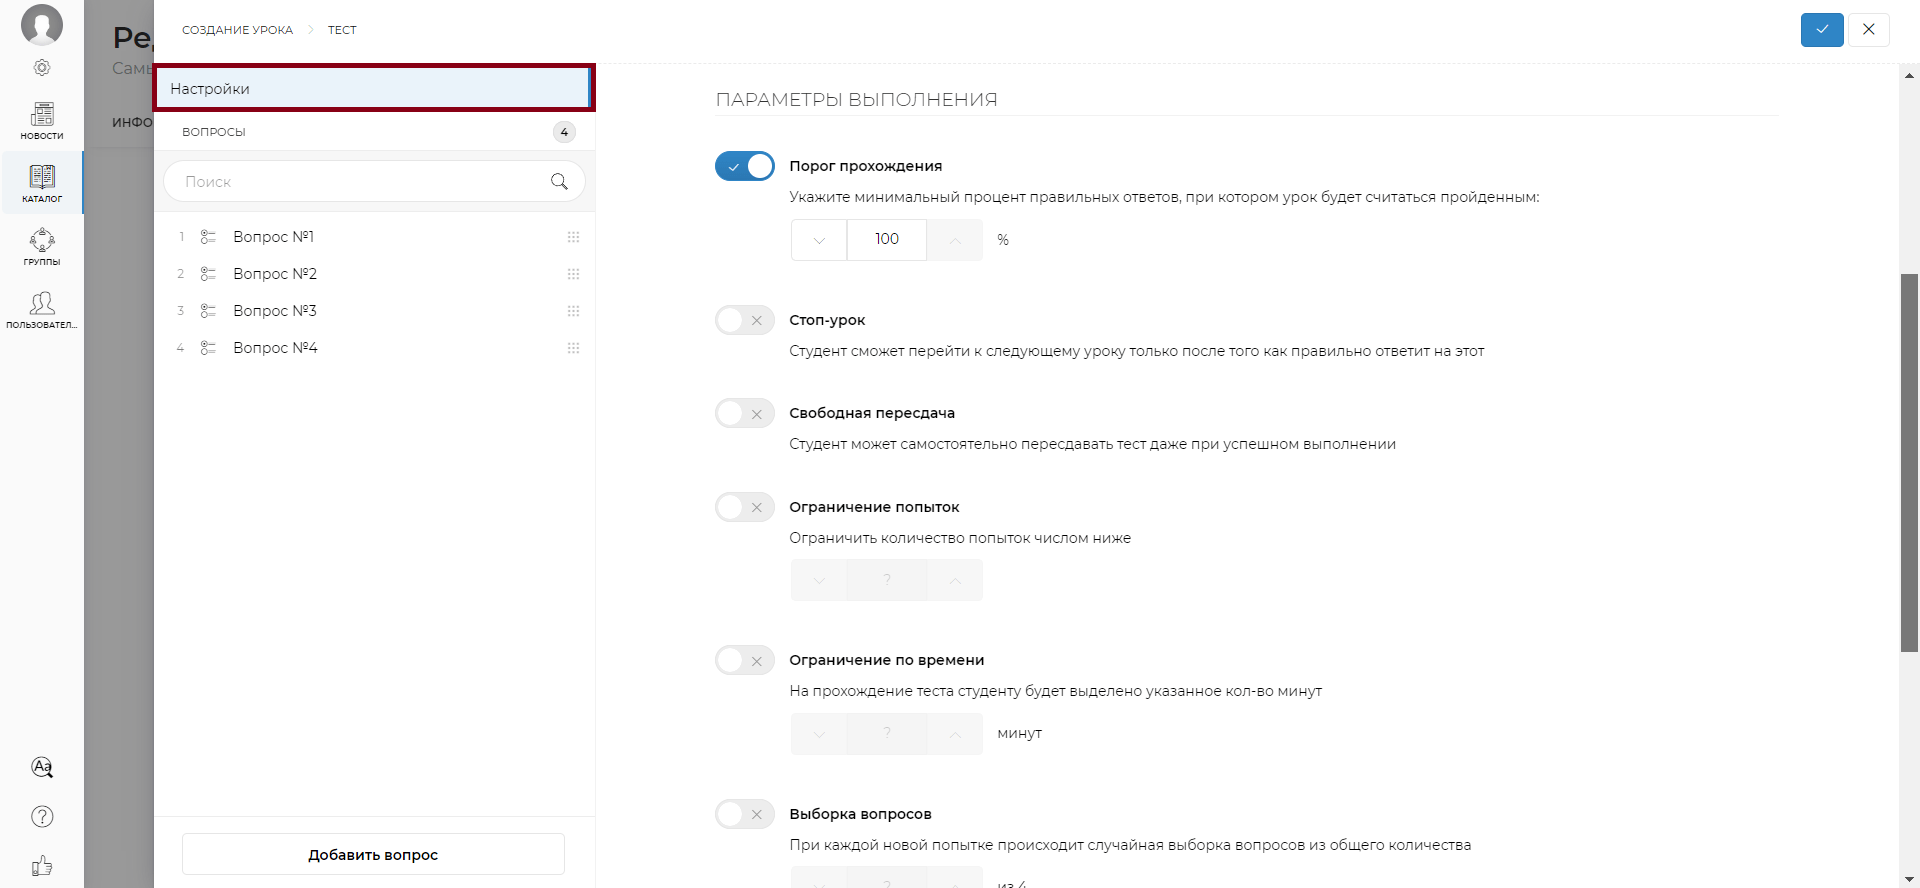Enable the Ограничение попыток toggle
The height and width of the screenshot is (888, 1920).
click(745, 507)
